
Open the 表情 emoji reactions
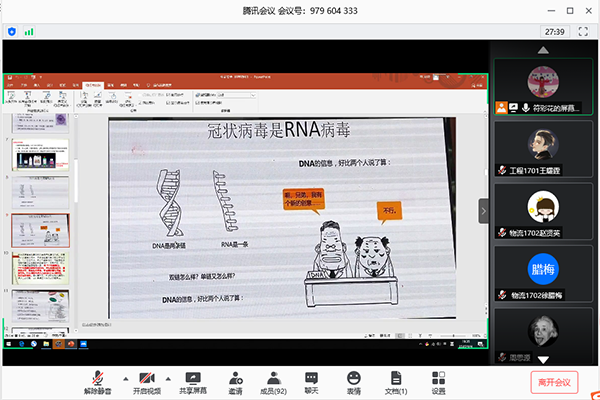354,381
